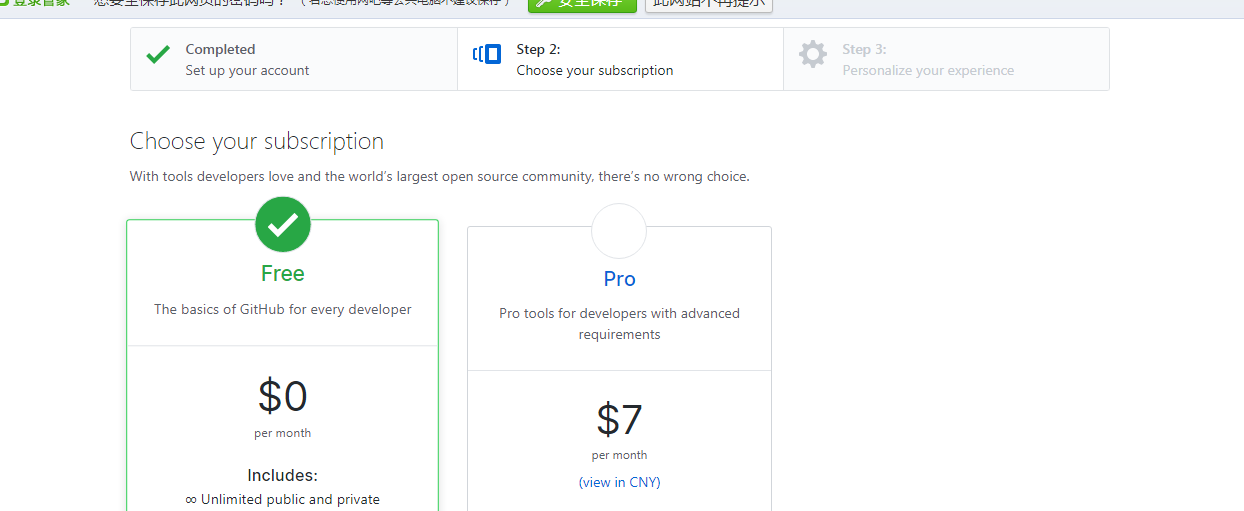
Task: Open the '(view in CNY)' link
Action: point(619,482)
